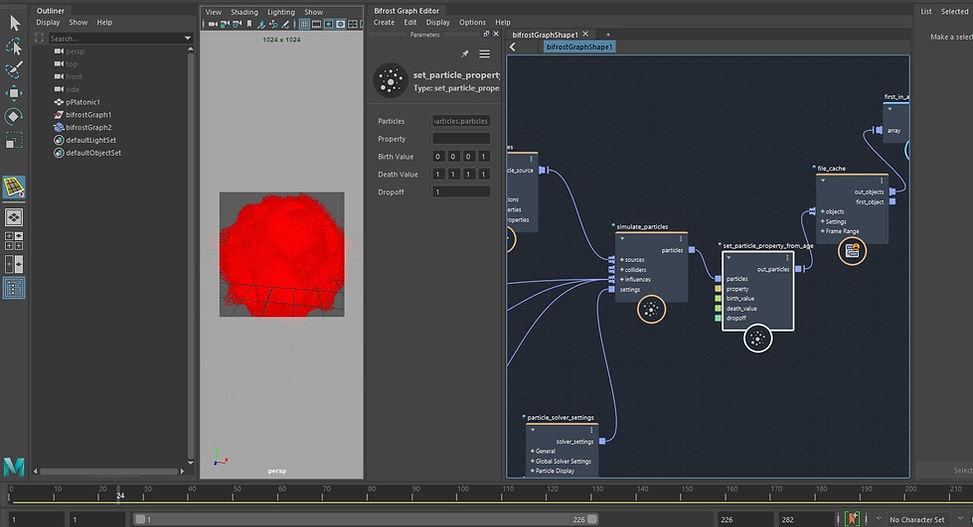The width and height of the screenshot is (973, 527).
Task: Click the time range slider bar
Action: coord(365,520)
